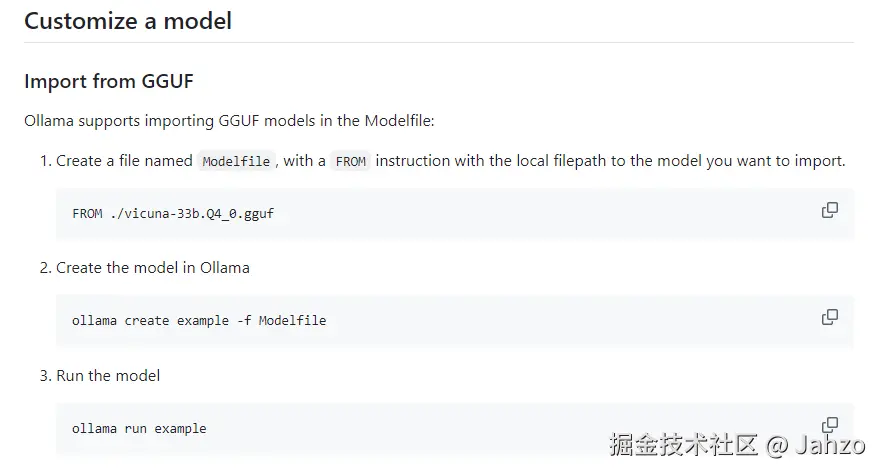Click the word "Modelfile:" ending the intro sentence
The height and width of the screenshot is (474, 881).
pos(400,121)
